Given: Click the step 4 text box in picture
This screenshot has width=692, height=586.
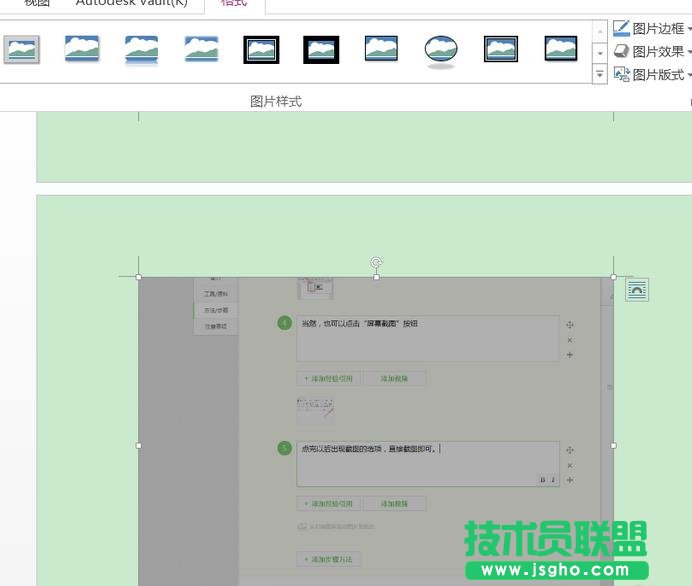Looking at the screenshot, I should click(x=428, y=339).
